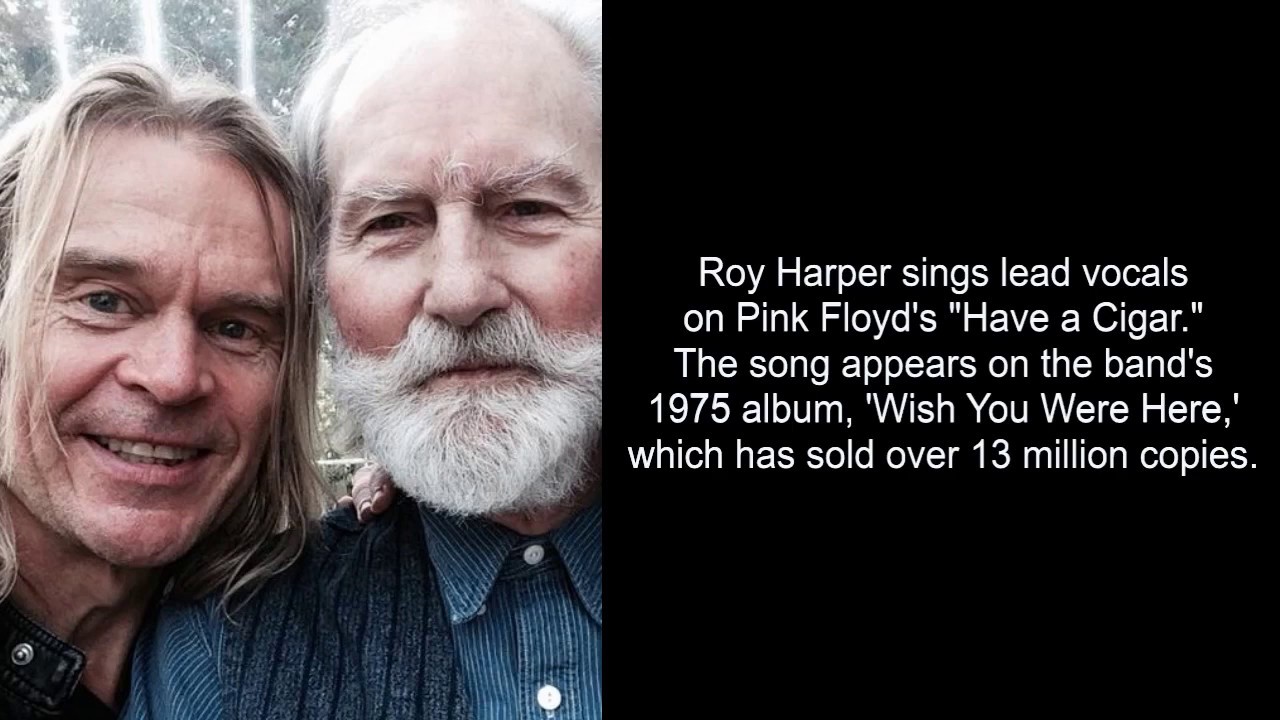Click the lower shirt button near bottom edge

[548, 697]
